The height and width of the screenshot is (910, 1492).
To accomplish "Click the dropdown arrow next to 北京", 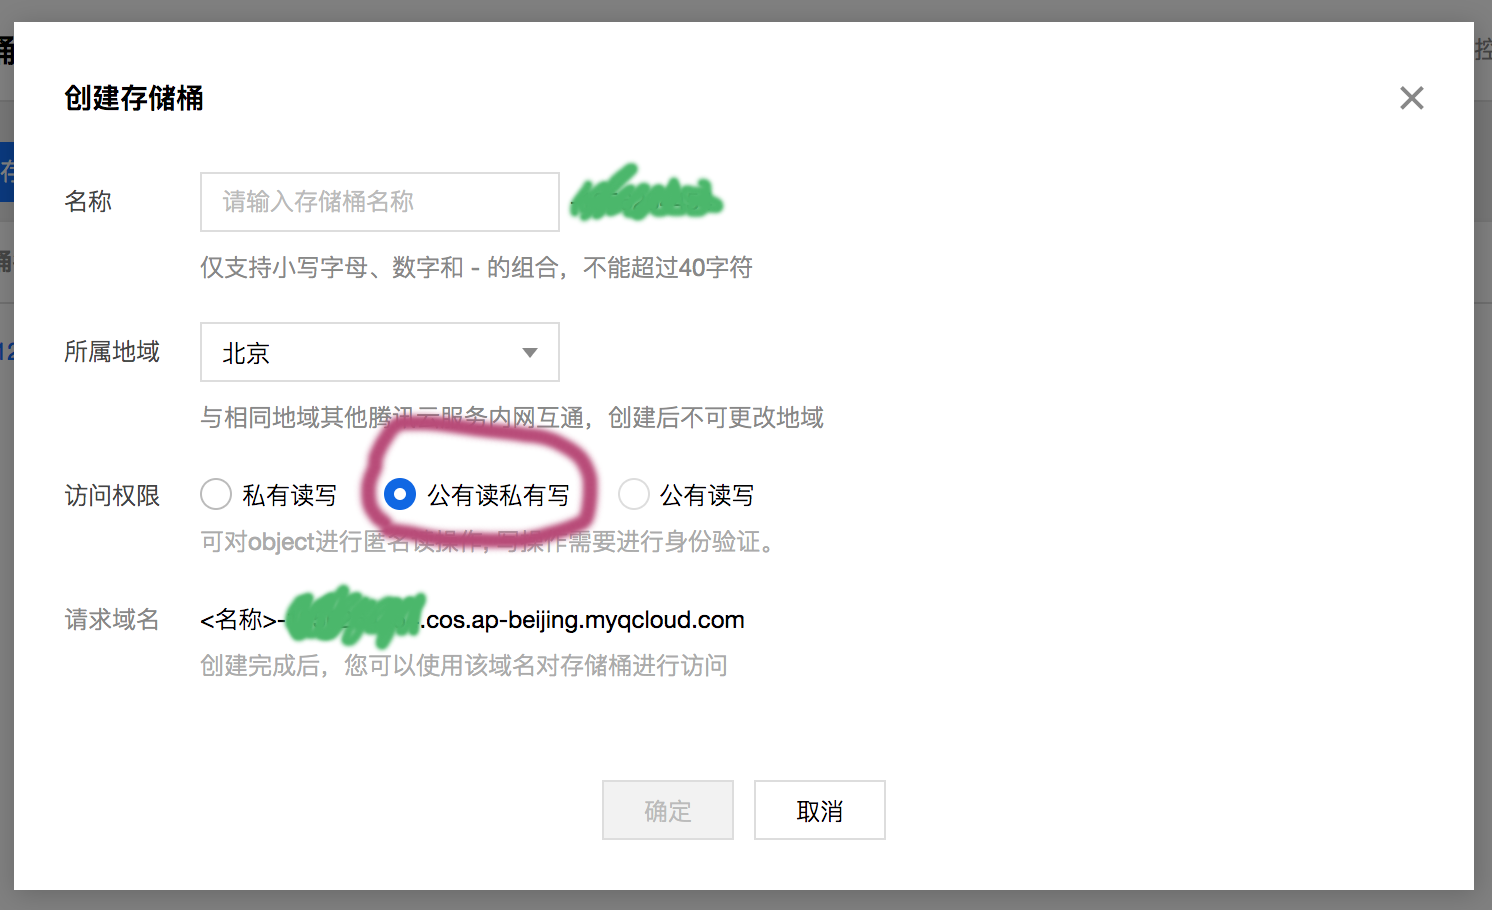I will [530, 353].
